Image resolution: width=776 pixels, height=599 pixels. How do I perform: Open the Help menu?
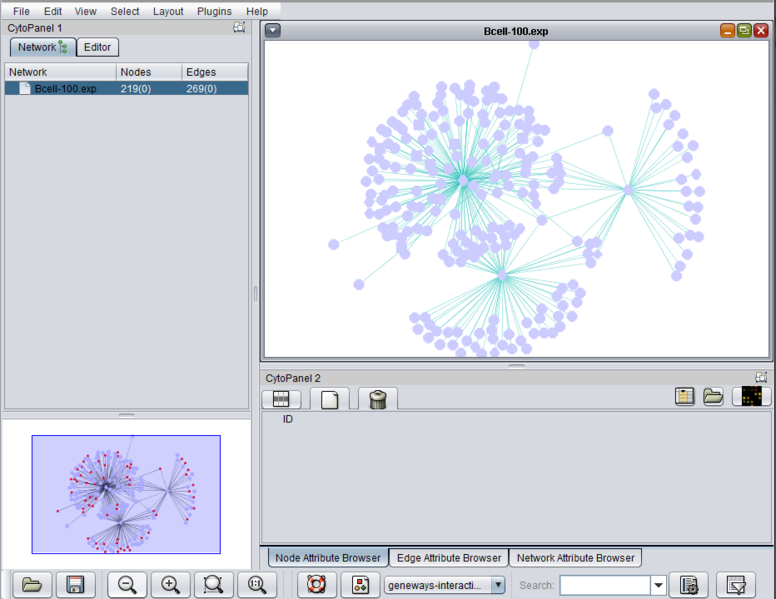257,11
